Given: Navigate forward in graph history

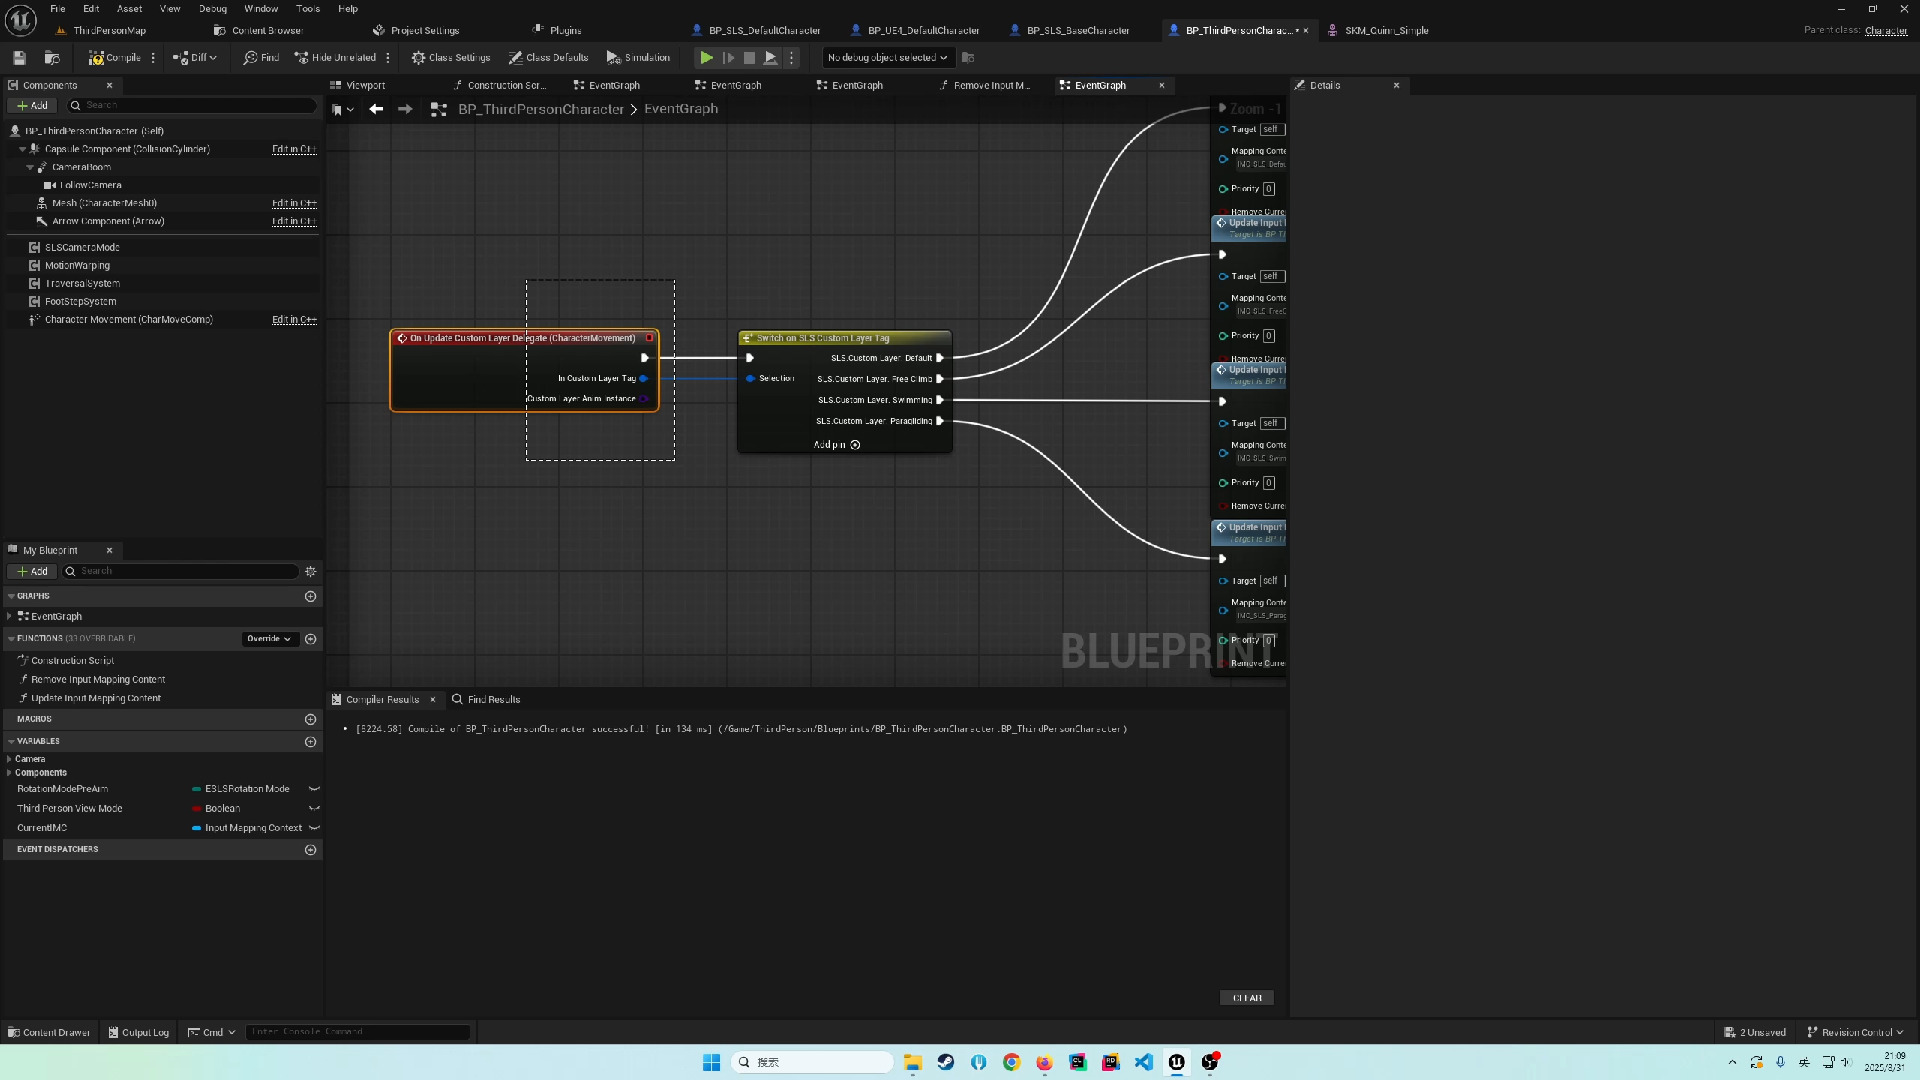Looking at the screenshot, I should tap(405, 109).
